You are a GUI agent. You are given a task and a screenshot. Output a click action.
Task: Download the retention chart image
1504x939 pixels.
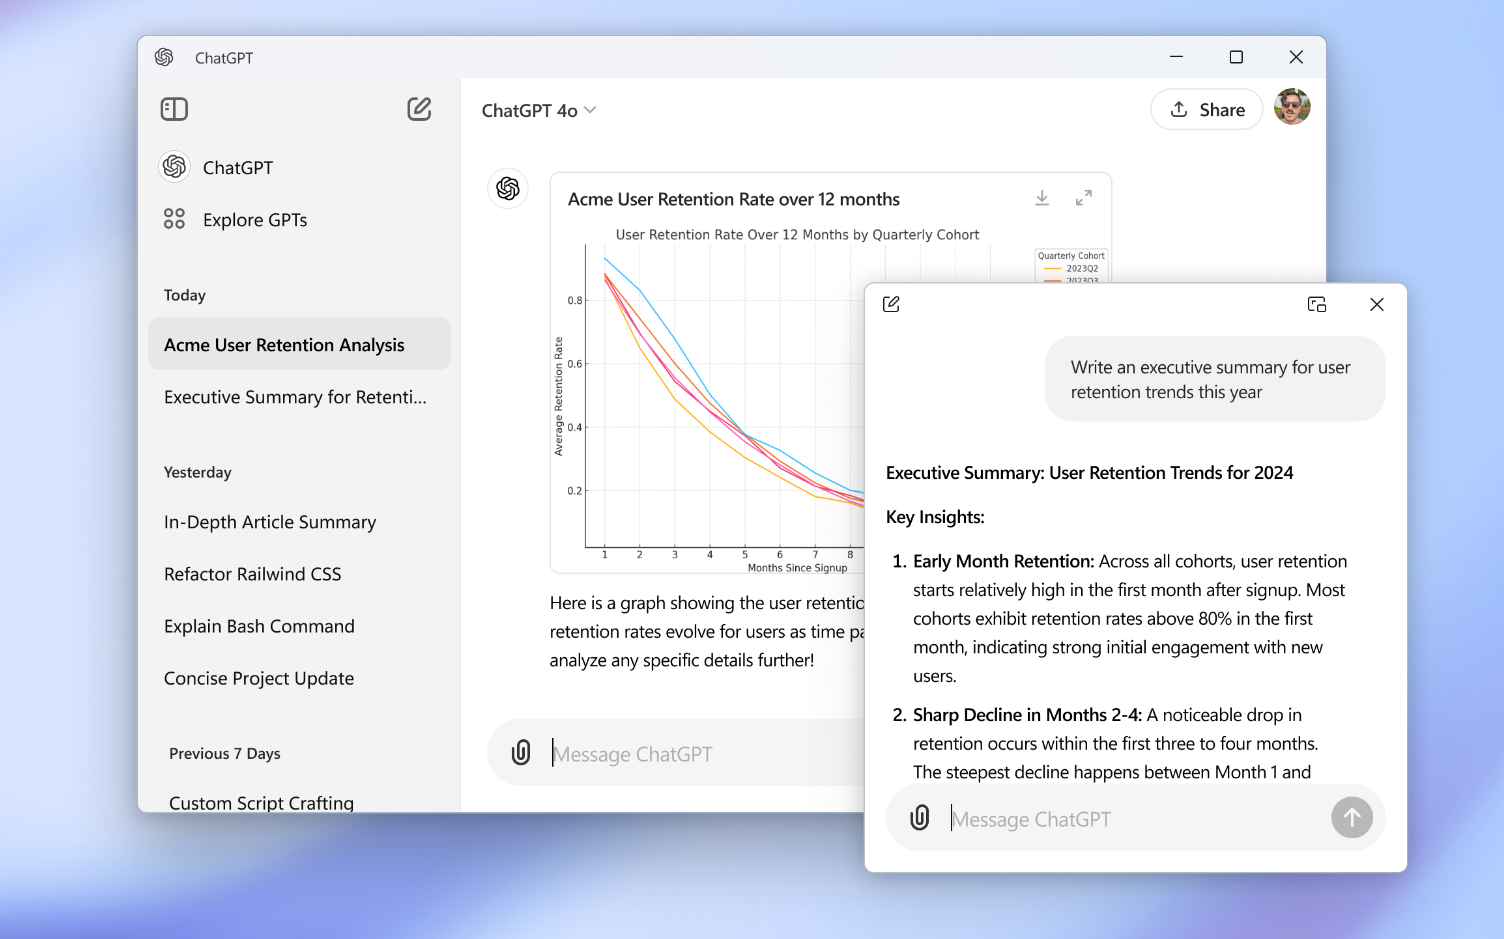click(1042, 198)
